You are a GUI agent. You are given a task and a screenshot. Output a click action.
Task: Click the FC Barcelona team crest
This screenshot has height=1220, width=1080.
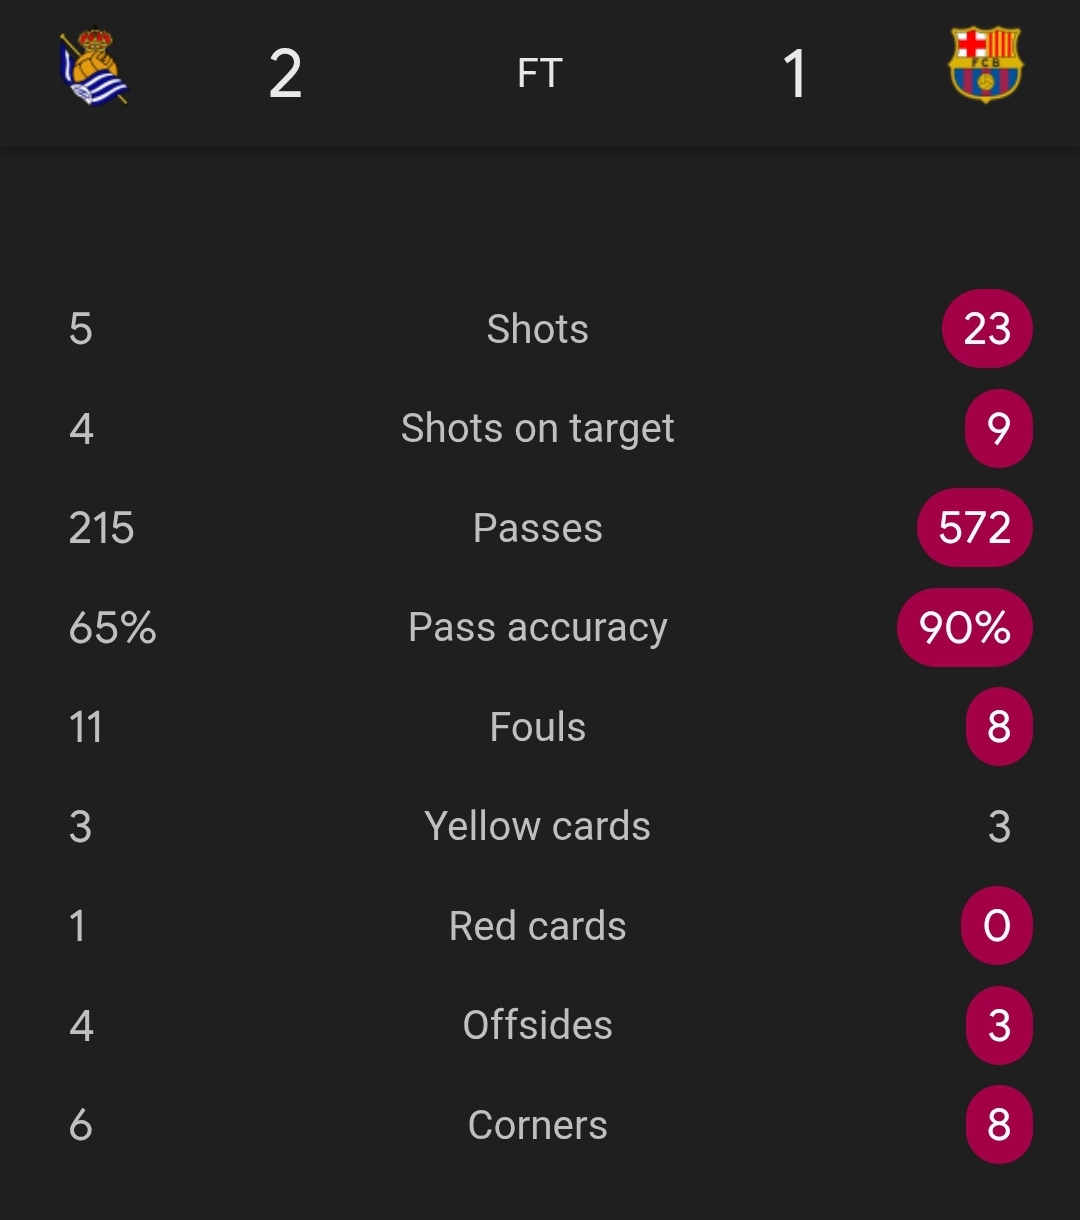tap(985, 66)
